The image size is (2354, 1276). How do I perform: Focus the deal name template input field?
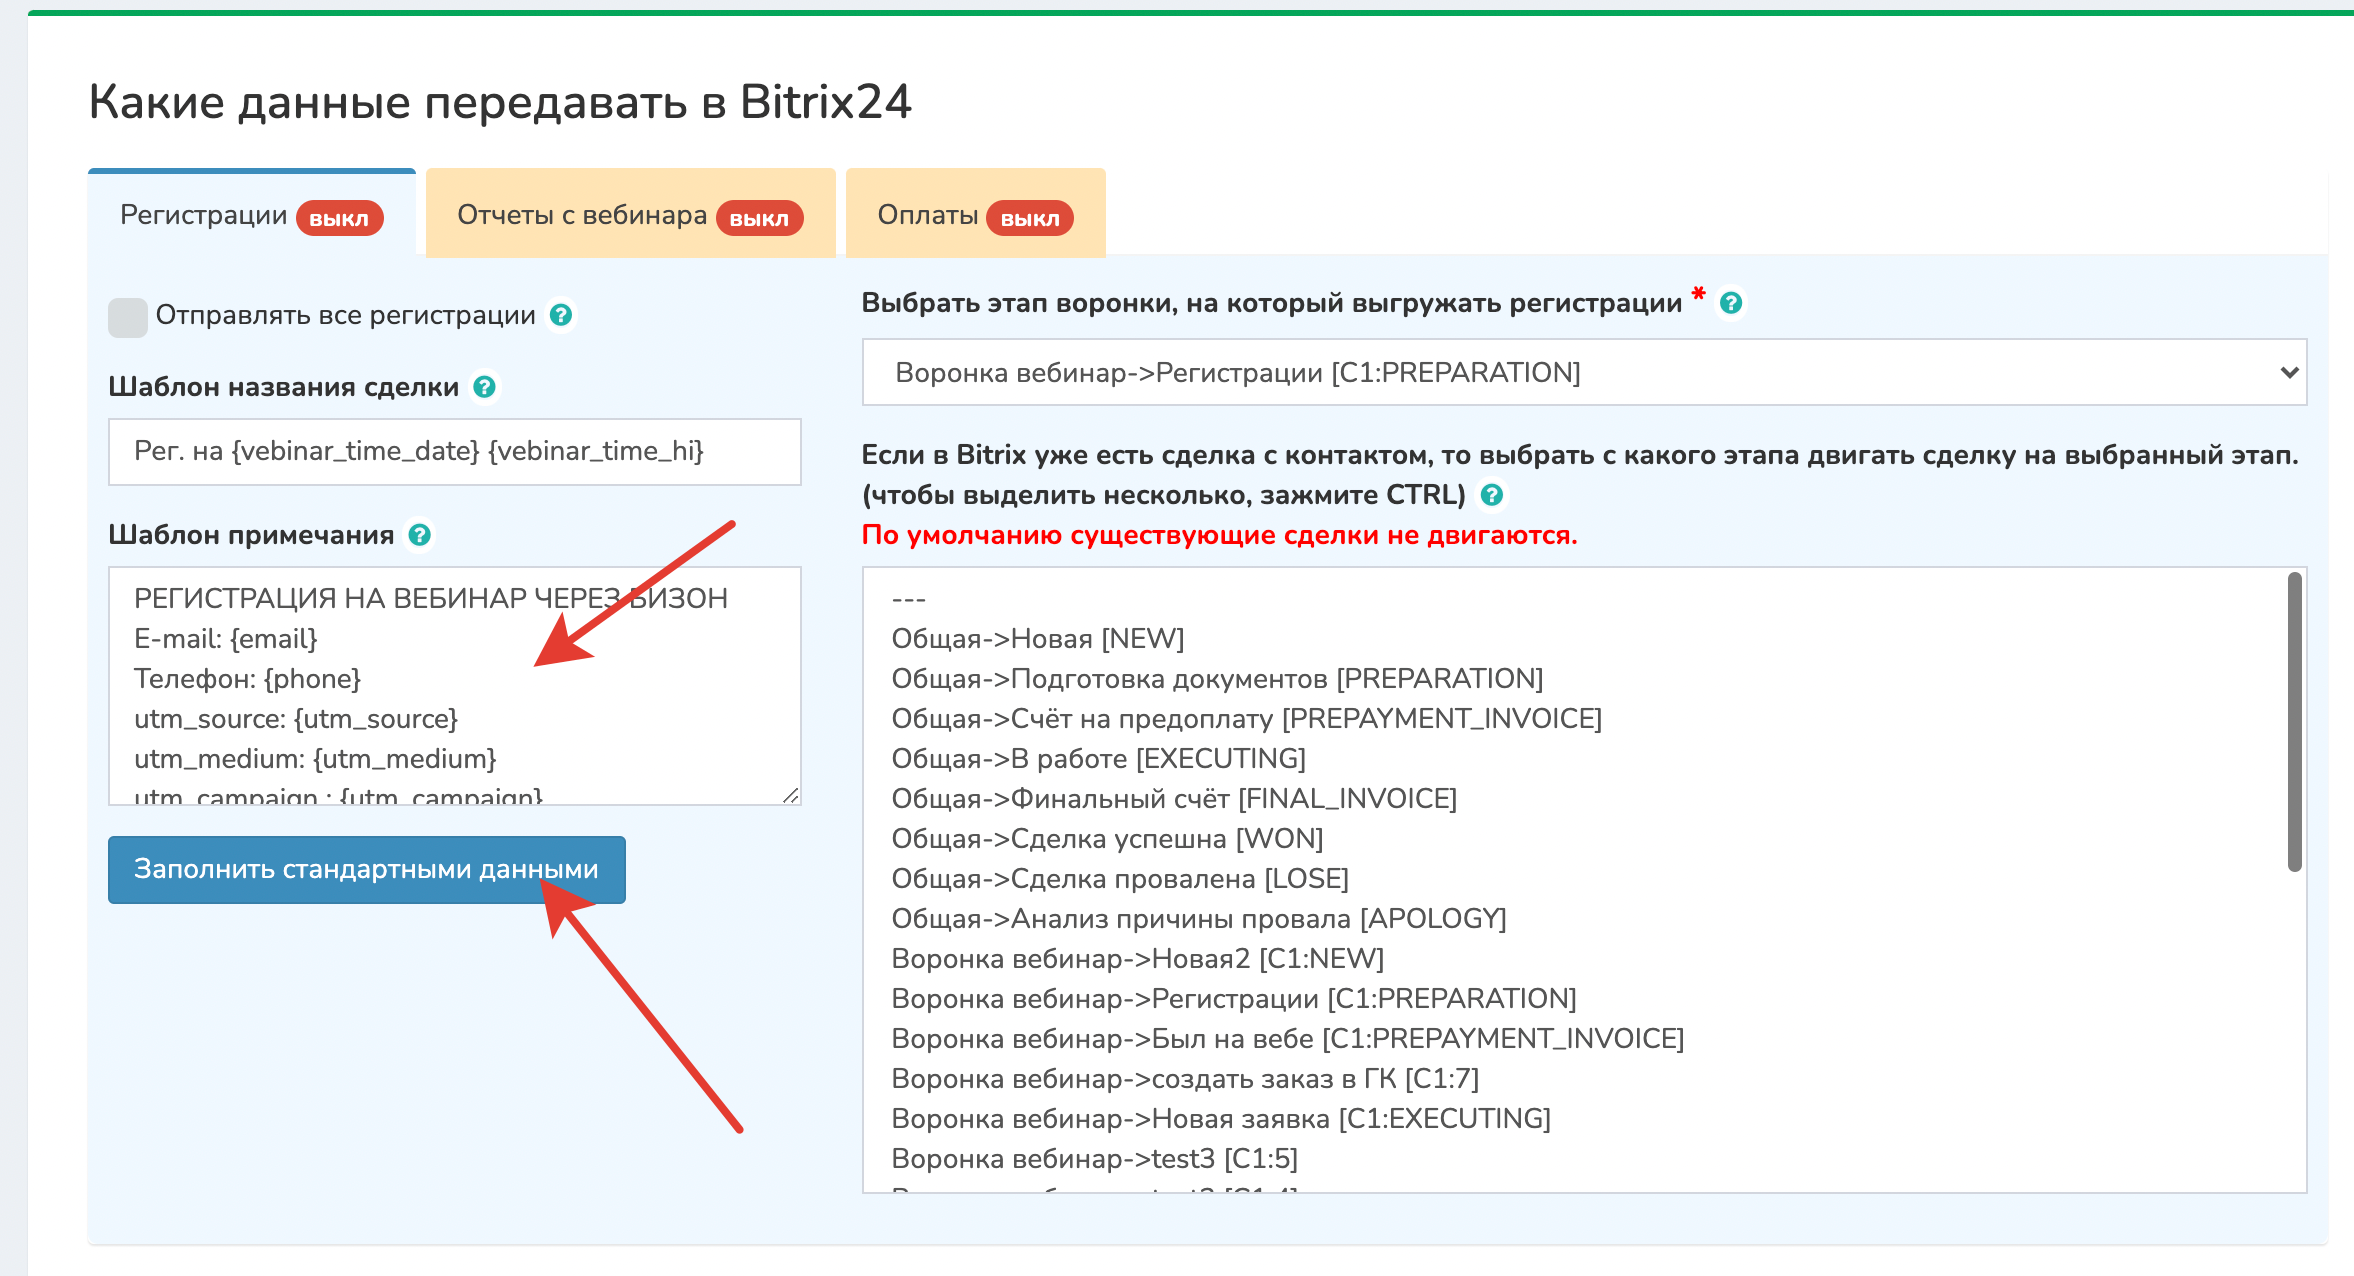click(455, 451)
